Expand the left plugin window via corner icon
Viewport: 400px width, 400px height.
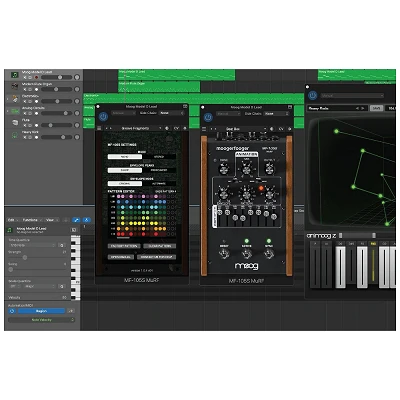point(185,106)
